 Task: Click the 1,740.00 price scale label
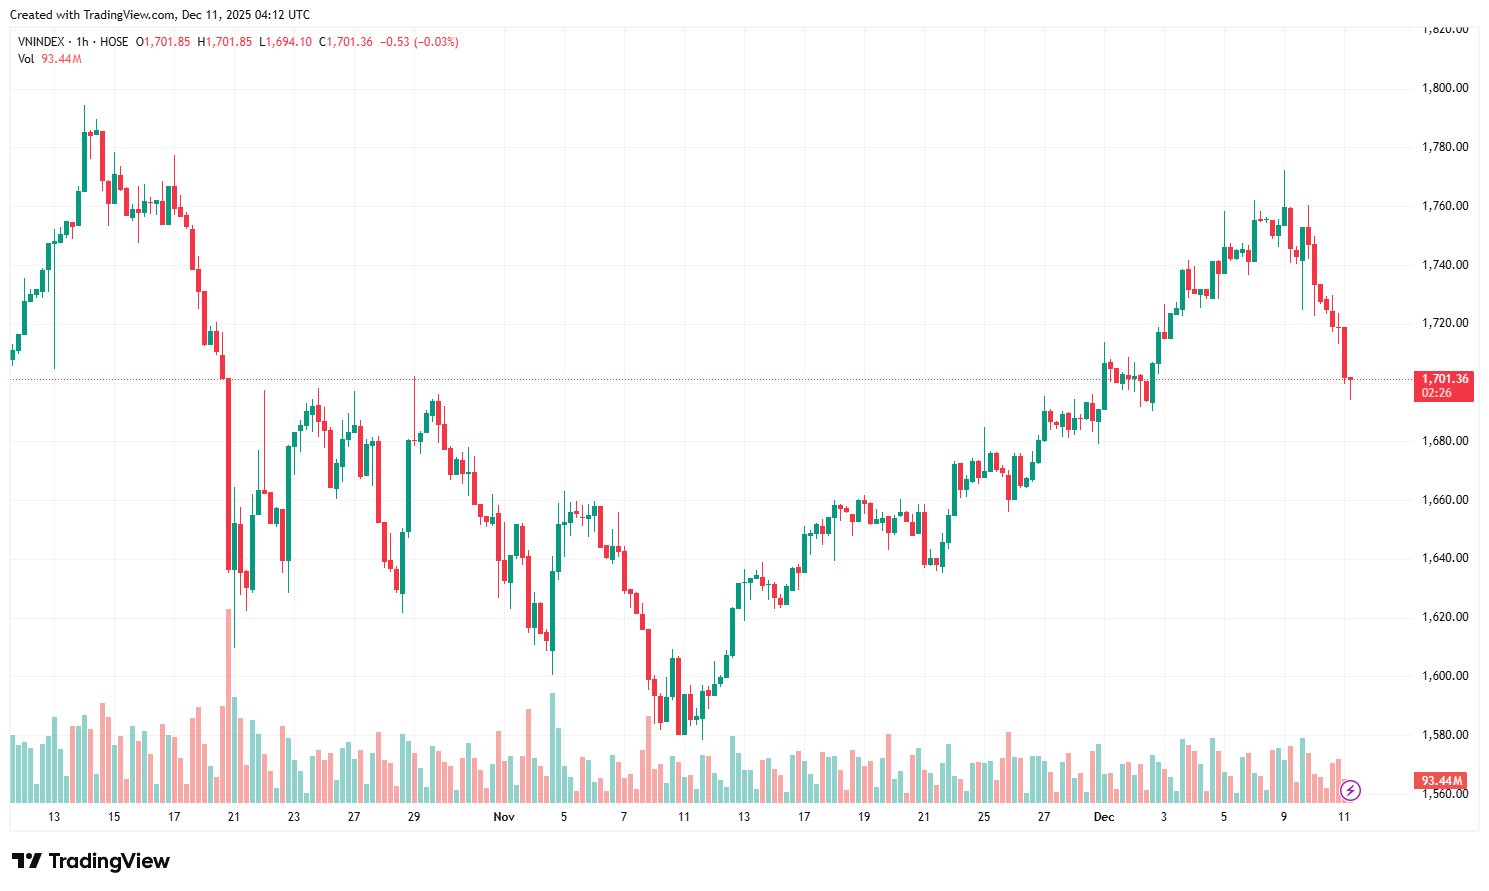click(1445, 265)
